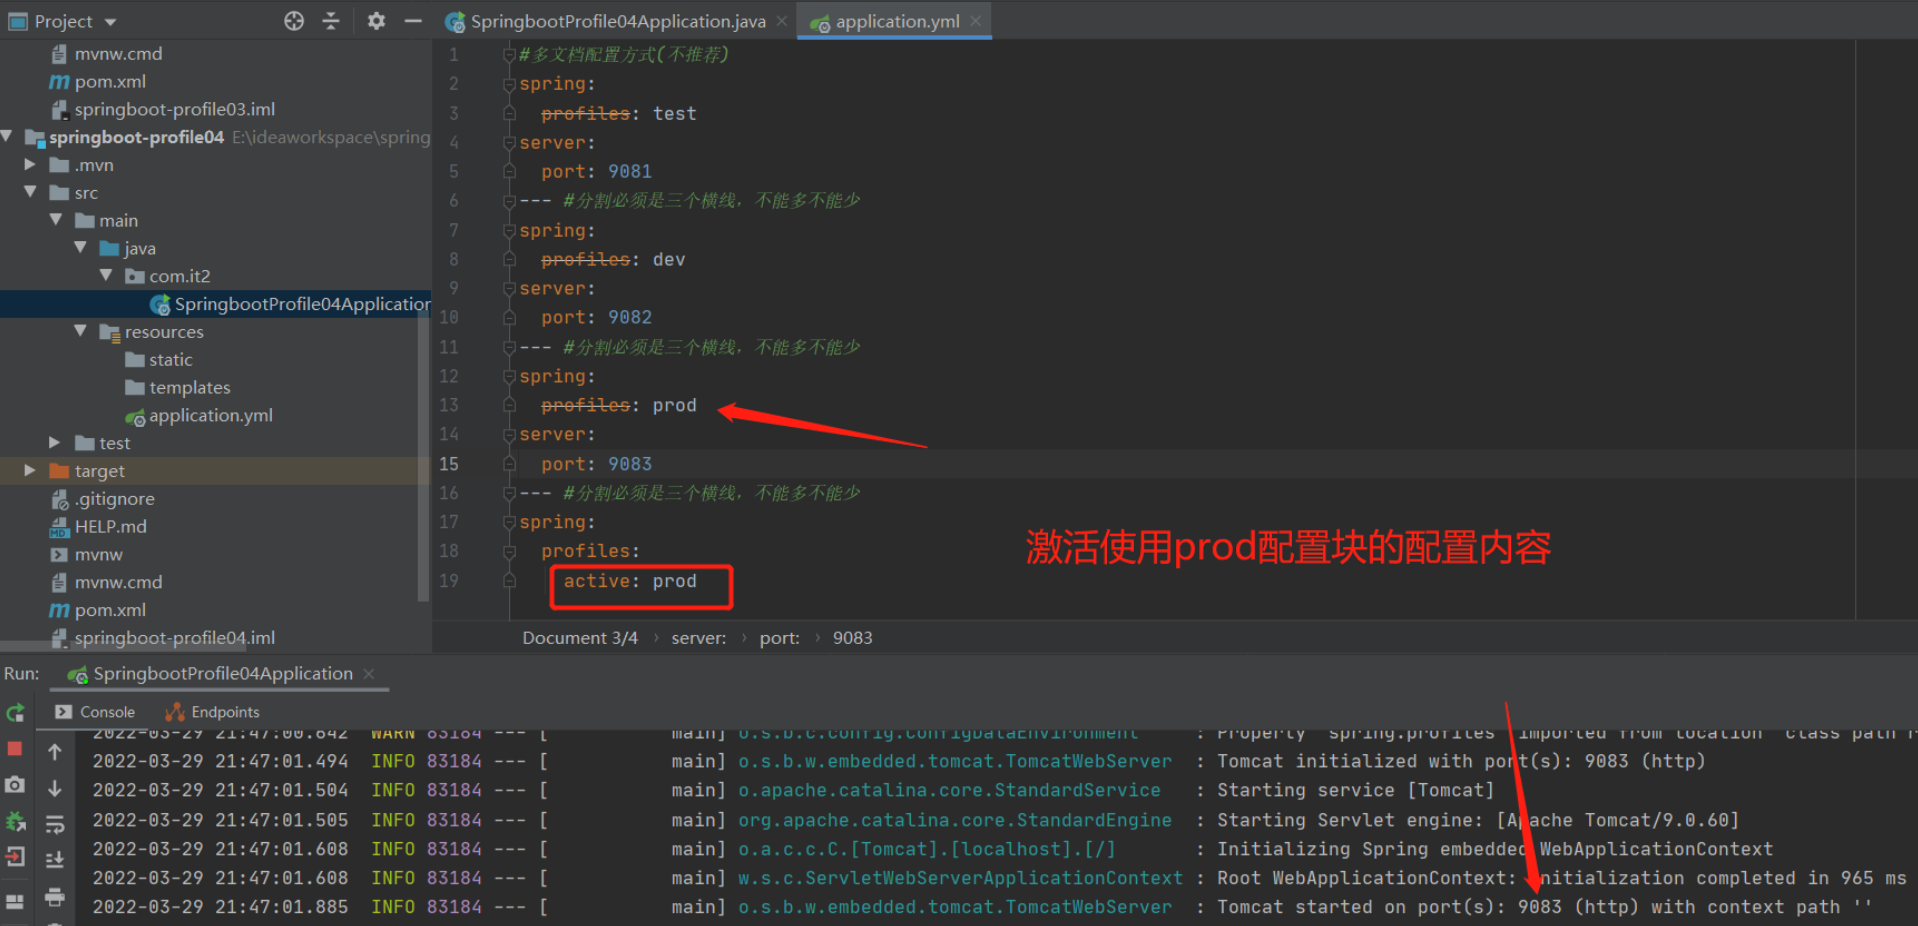The width and height of the screenshot is (1918, 926).
Task: Jump up the stack trace with up arrow
Action: pos(55,752)
